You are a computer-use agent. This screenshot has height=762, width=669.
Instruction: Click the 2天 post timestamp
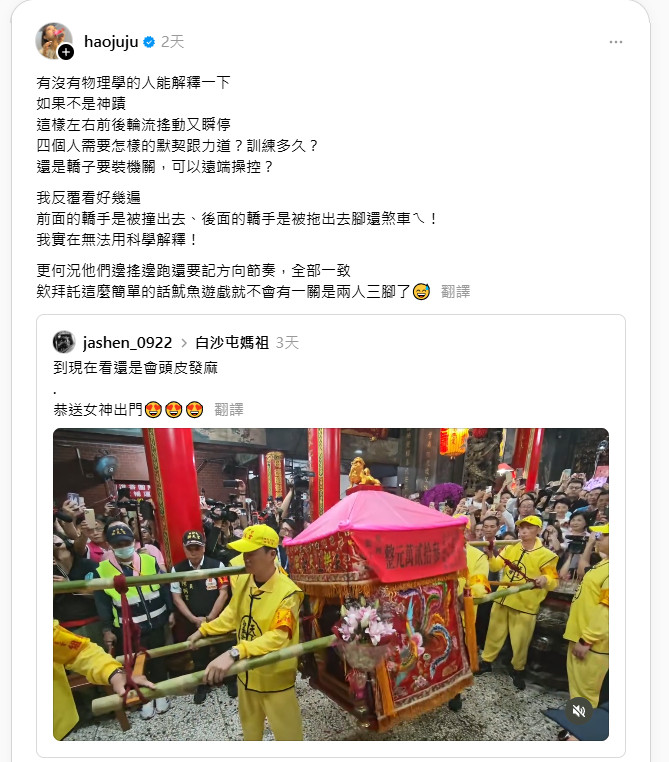[x=172, y=42]
